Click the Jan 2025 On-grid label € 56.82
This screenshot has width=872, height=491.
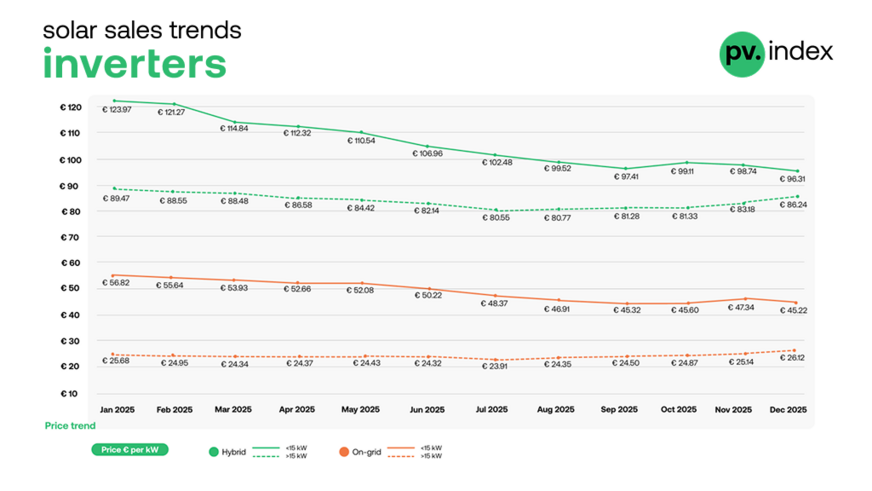pyautogui.click(x=117, y=284)
